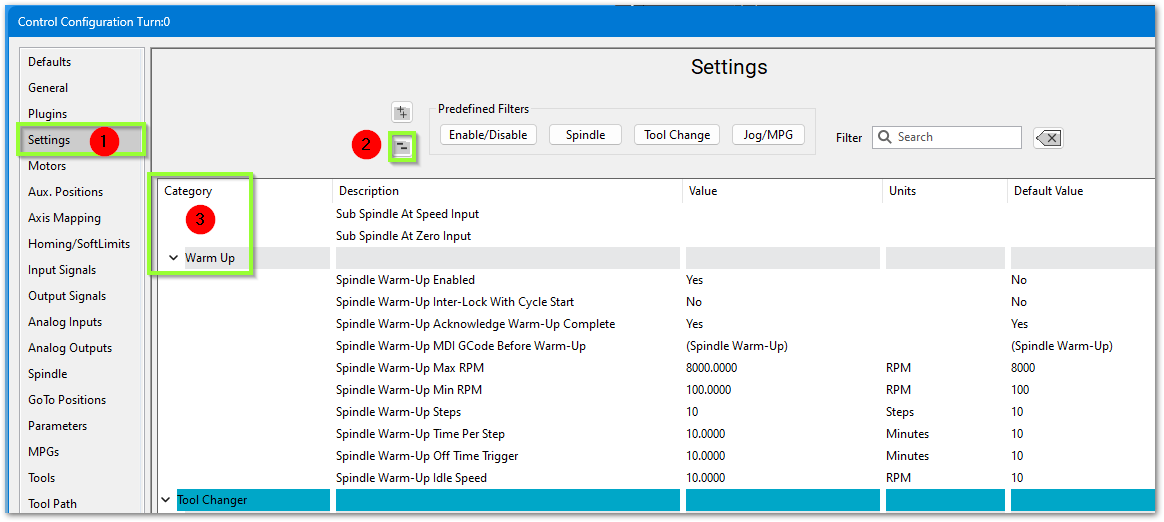Screen dimensions: 1164x522
Task: Click the magnifier icon in Search box
Action: click(x=884, y=137)
